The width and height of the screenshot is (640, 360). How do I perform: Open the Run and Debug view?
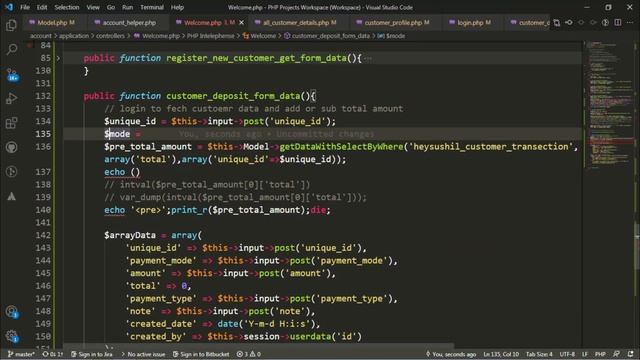[11, 98]
